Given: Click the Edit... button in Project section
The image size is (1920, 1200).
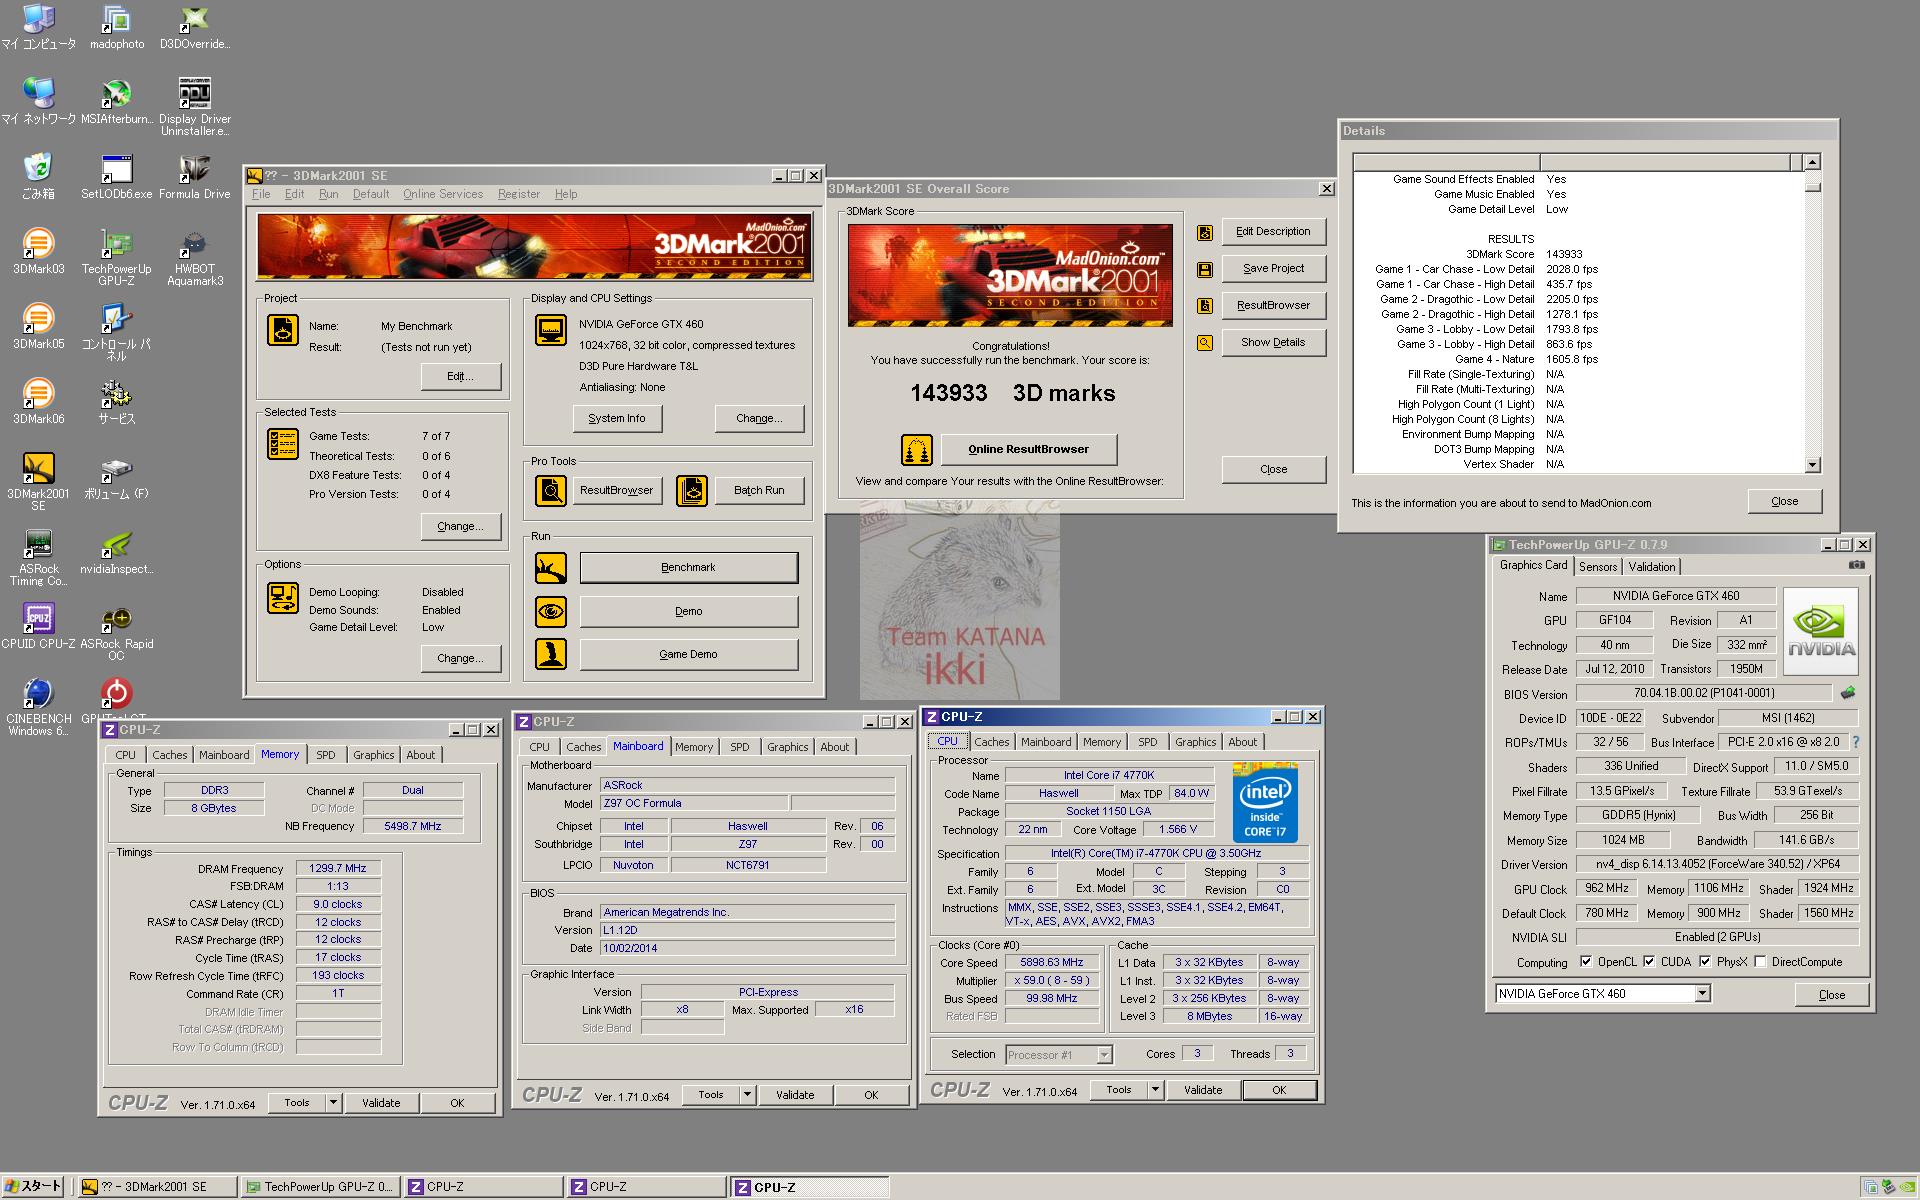Looking at the screenshot, I should click(x=460, y=377).
